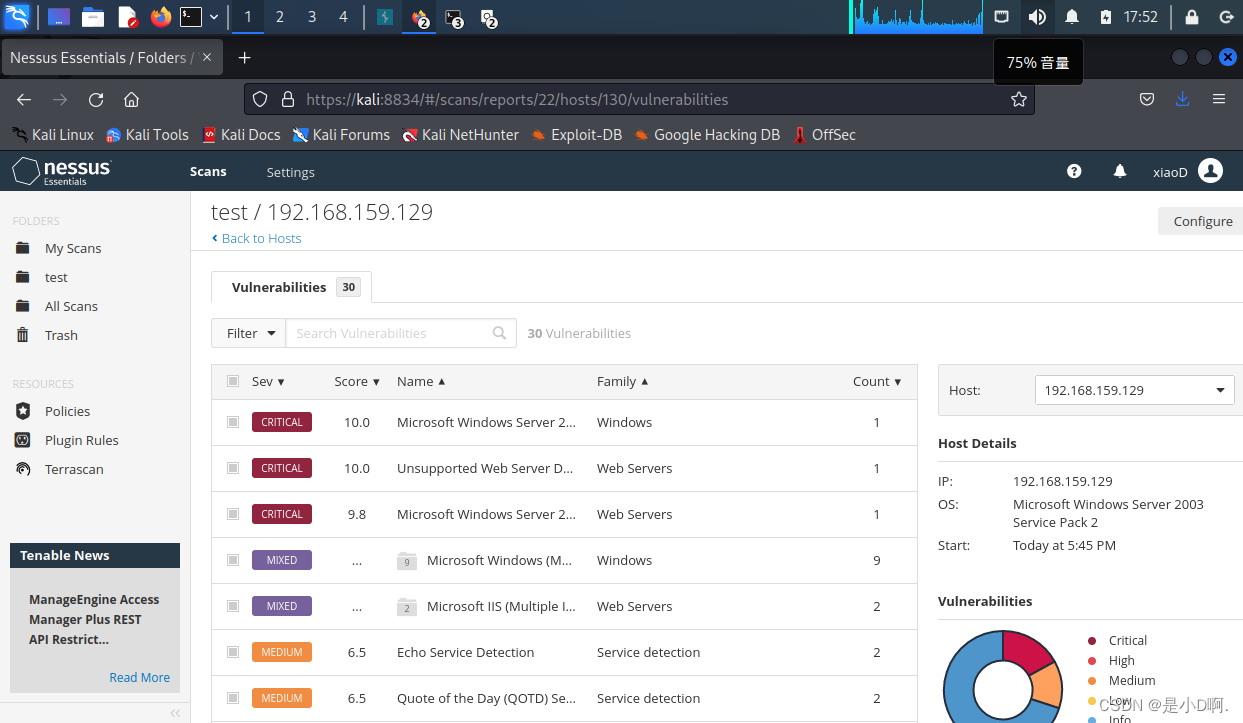Viewport: 1243px width, 723px height.
Task: Open the Filter dropdown
Action: 248,333
